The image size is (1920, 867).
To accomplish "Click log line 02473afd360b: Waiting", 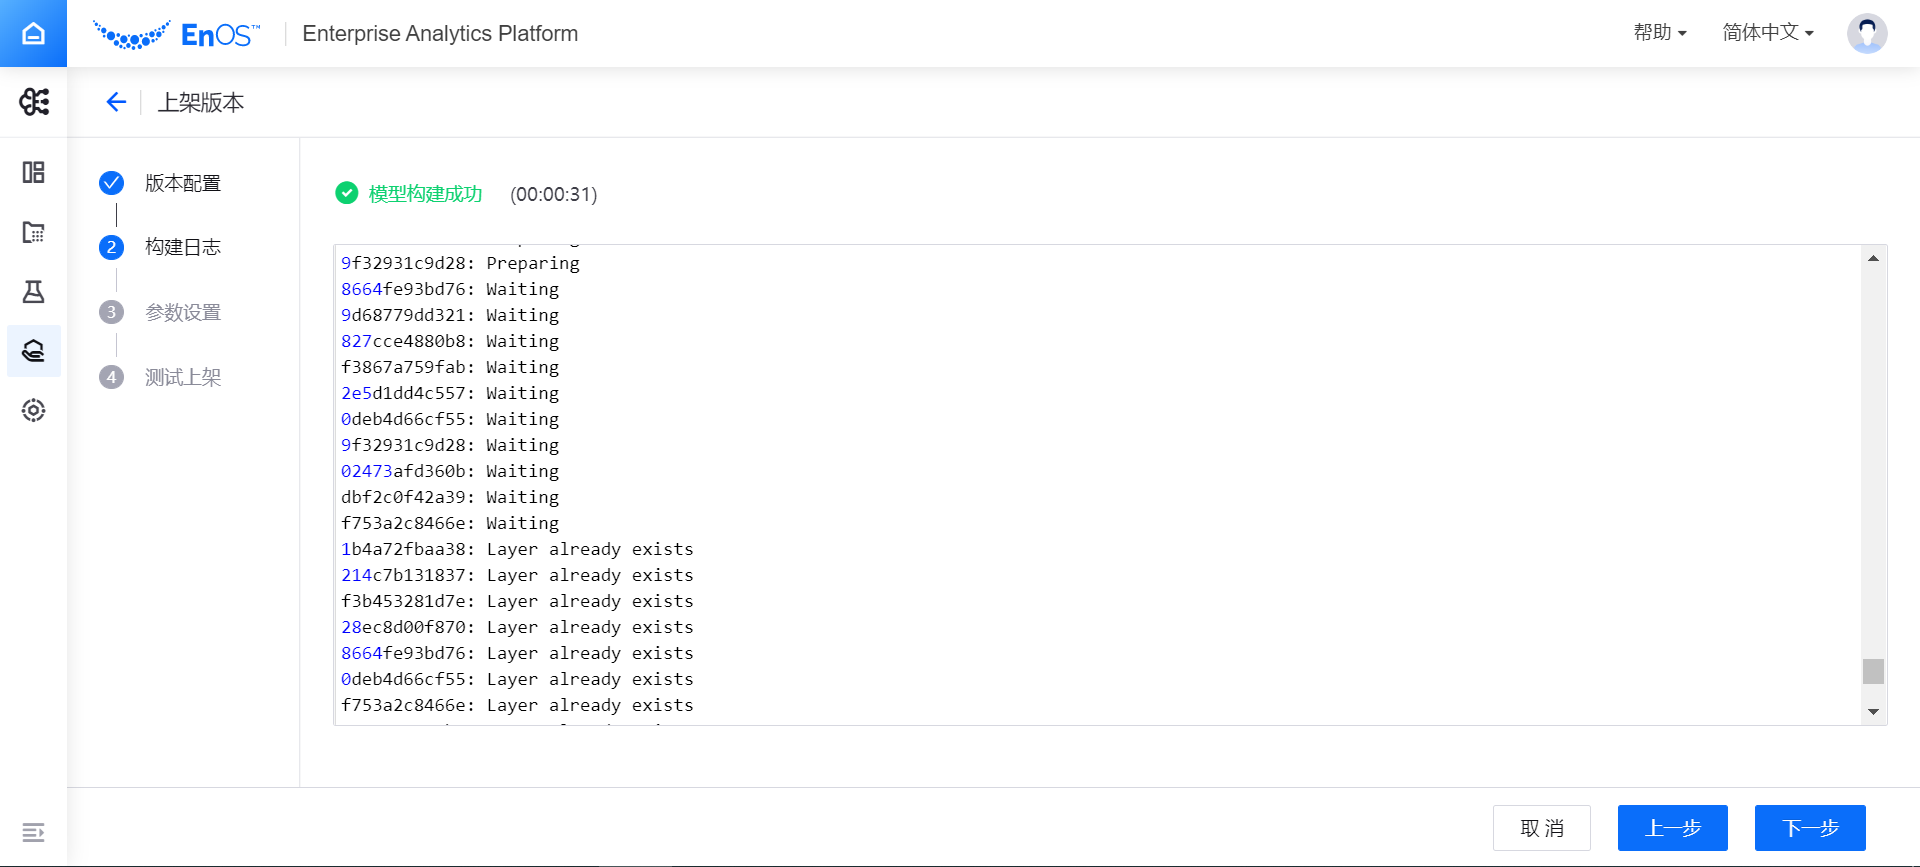I will [x=450, y=471].
